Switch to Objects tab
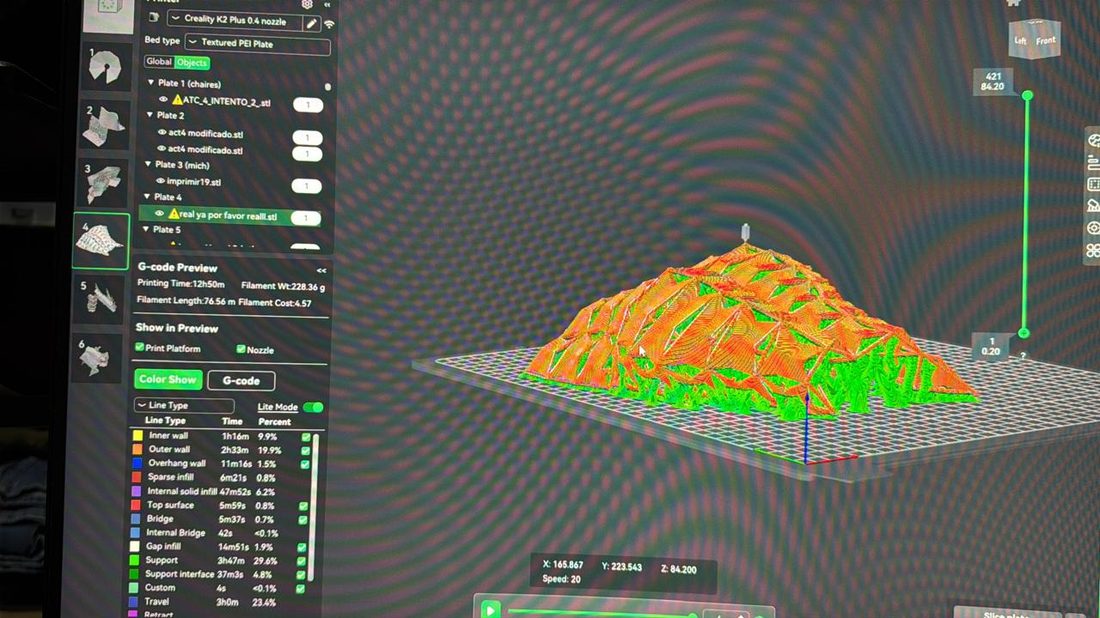The width and height of the screenshot is (1100, 618). pos(192,62)
